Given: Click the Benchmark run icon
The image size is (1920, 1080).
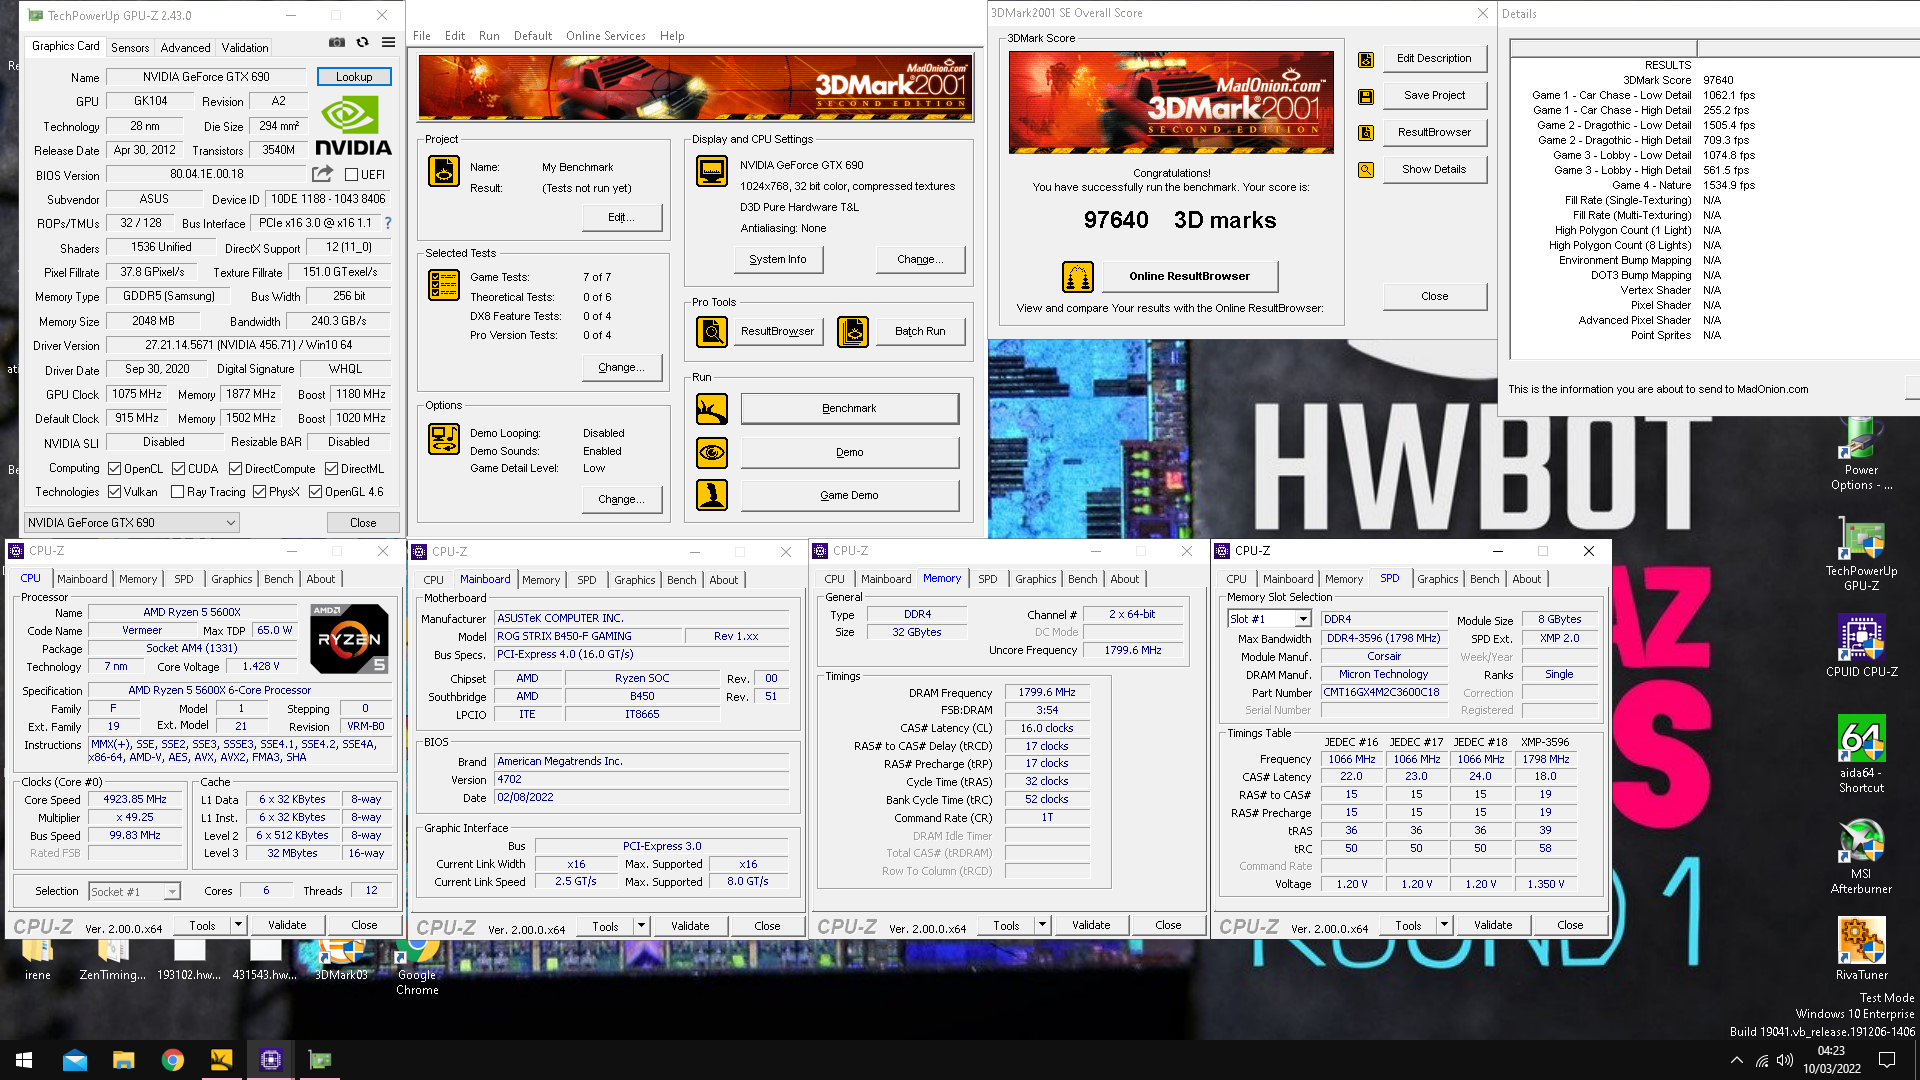Looking at the screenshot, I should (712, 408).
